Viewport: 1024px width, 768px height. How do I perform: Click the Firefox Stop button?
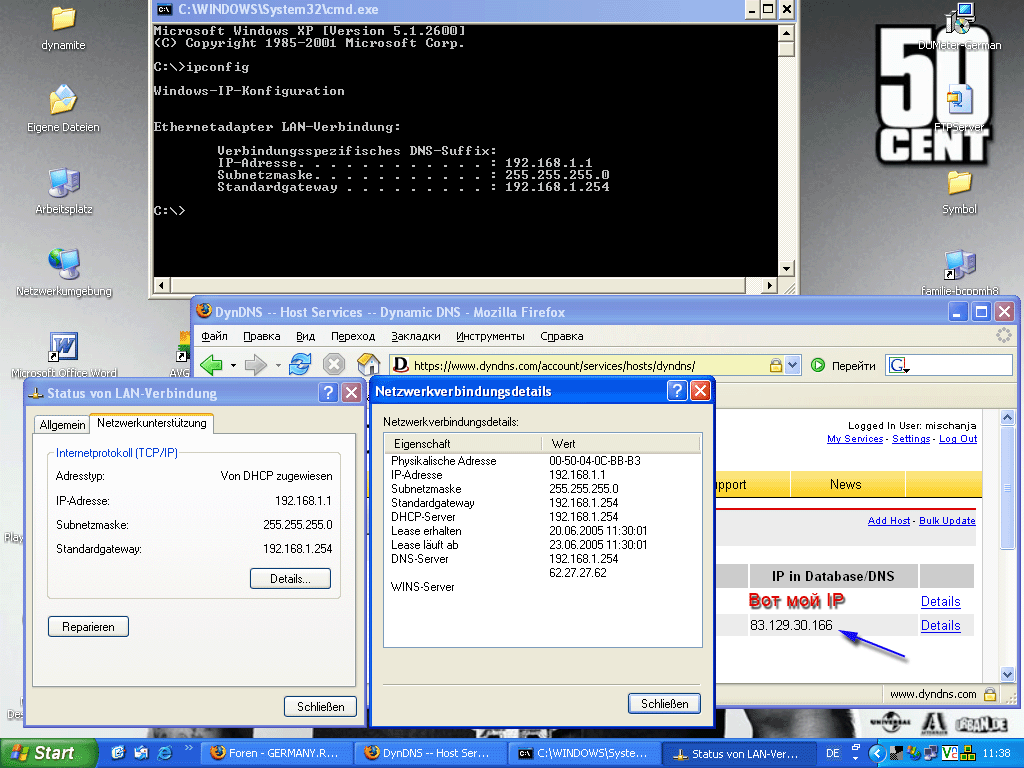coord(334,364)
